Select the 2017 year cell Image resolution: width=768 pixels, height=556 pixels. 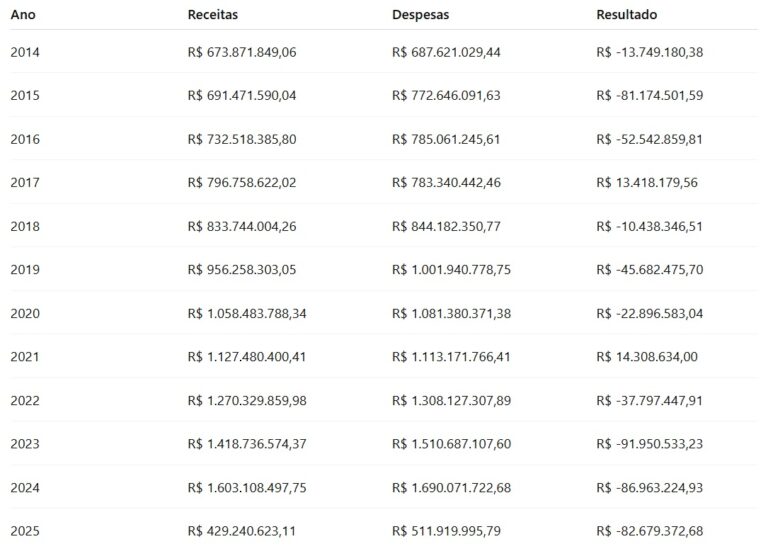tap(25, 182)
